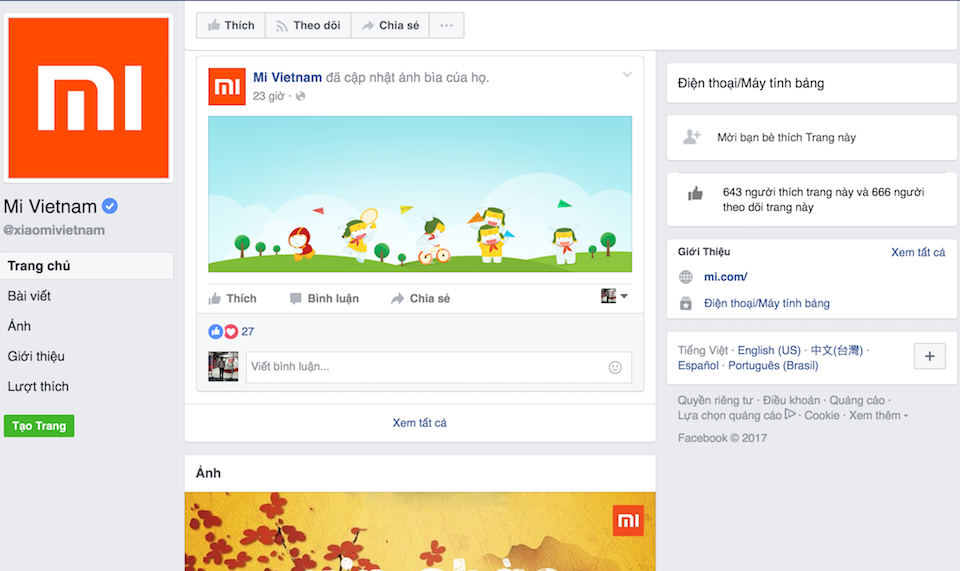Open the yellow blossom photo in Ảnh section
This screenshot has width=960, height=571.
[420, 531]
